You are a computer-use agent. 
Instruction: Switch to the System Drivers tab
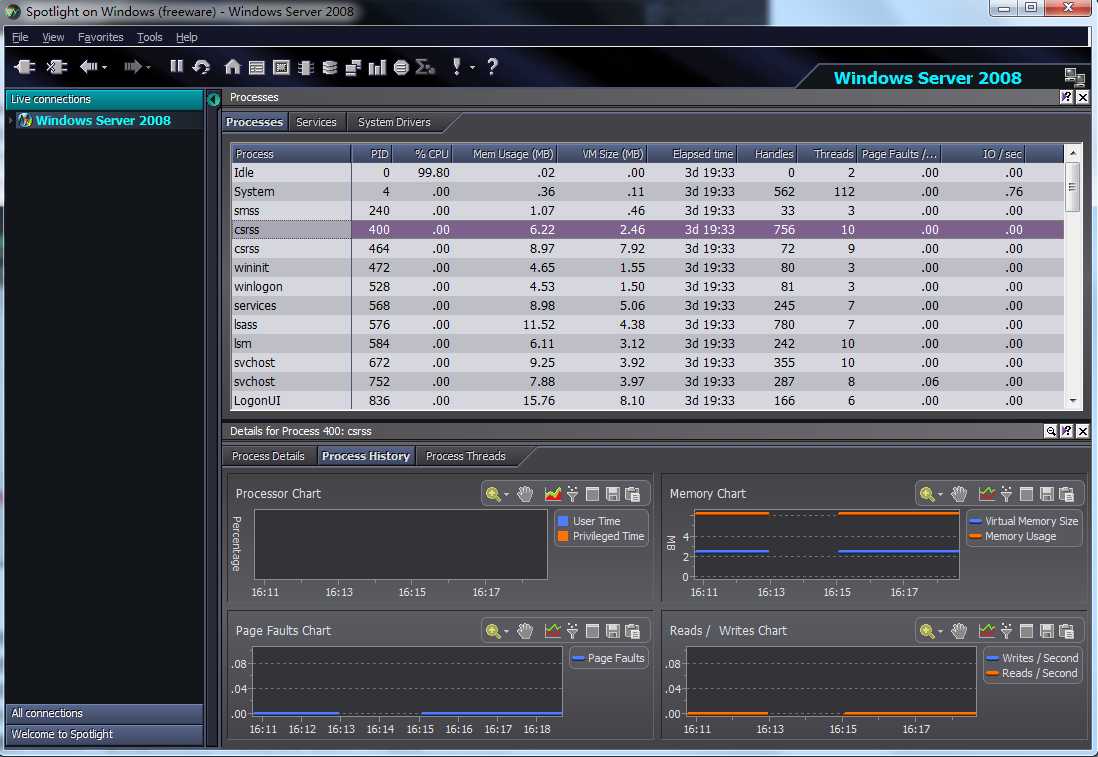[394, 122]
